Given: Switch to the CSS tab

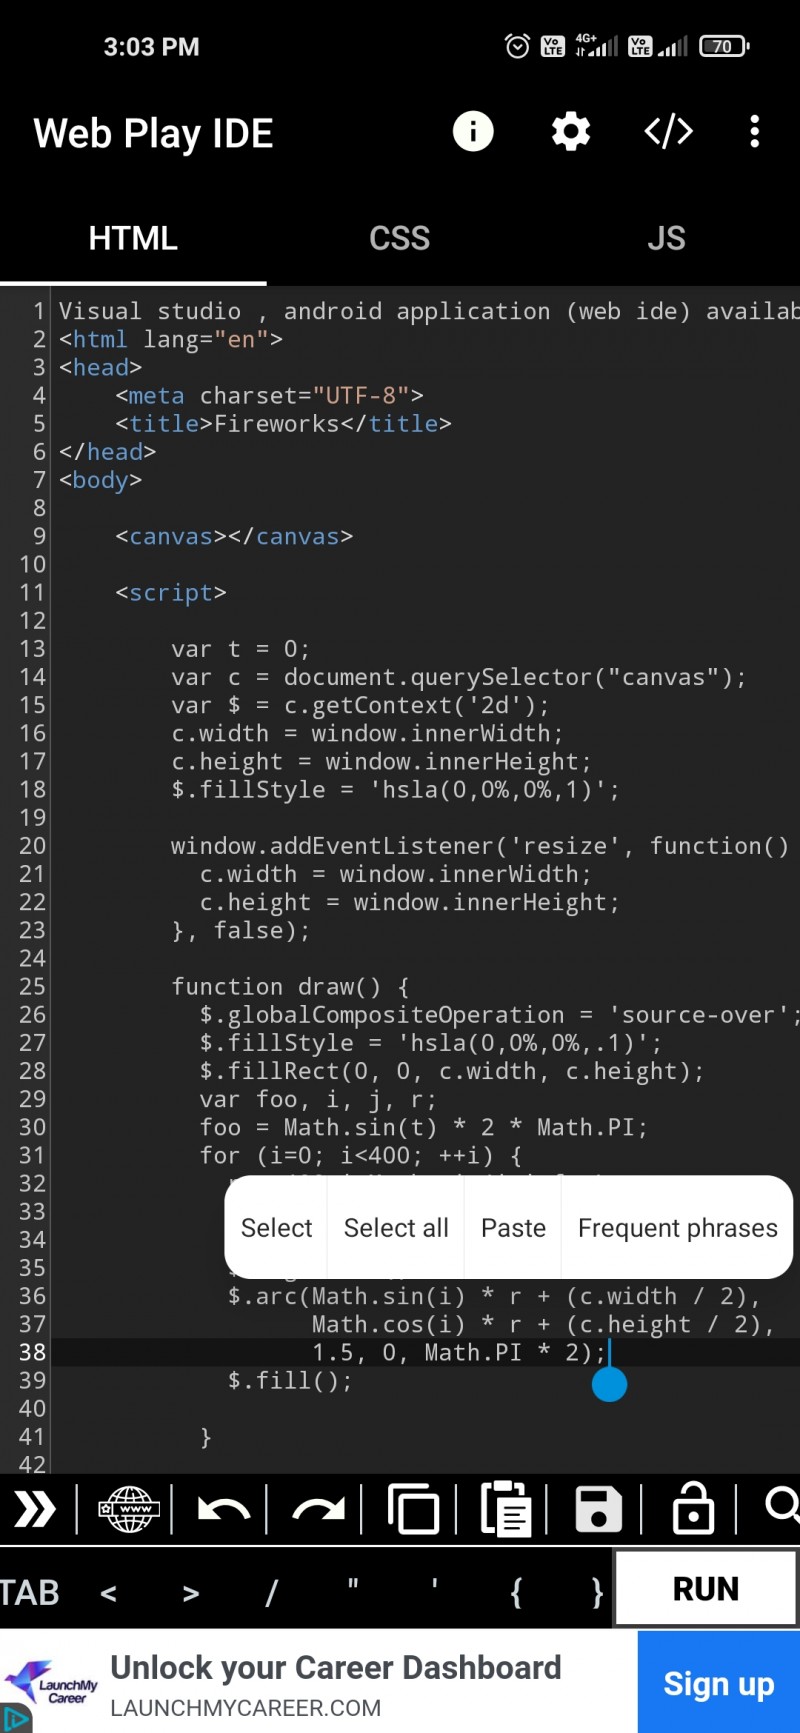Looking at the screenshot, I should [399, 238].
